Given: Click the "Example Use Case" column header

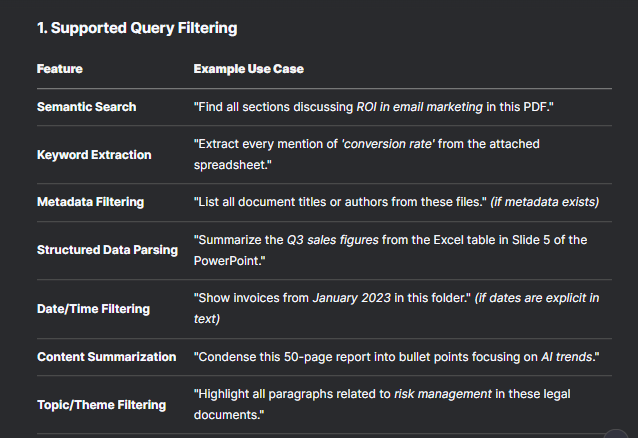Looking at the screenshot, I should 249,69.
